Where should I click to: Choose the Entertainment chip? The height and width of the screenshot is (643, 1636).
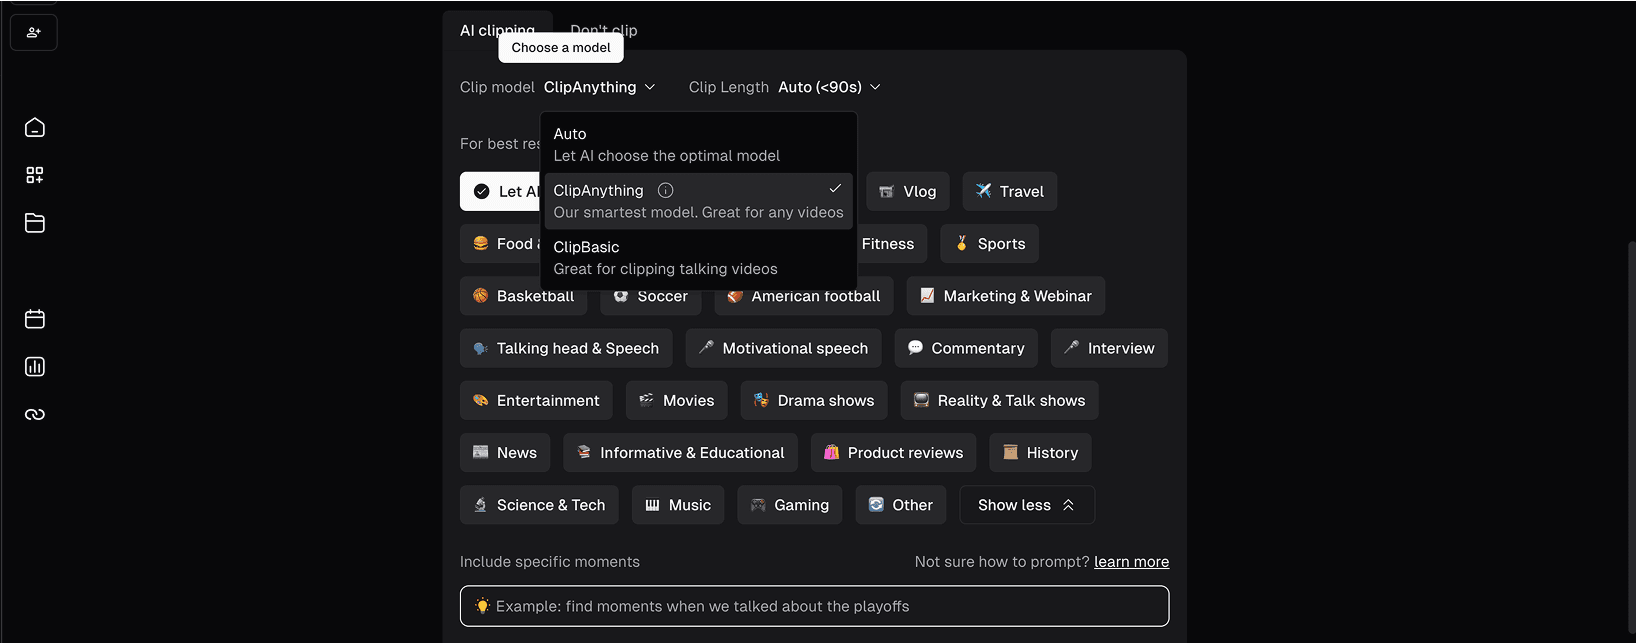536,400
